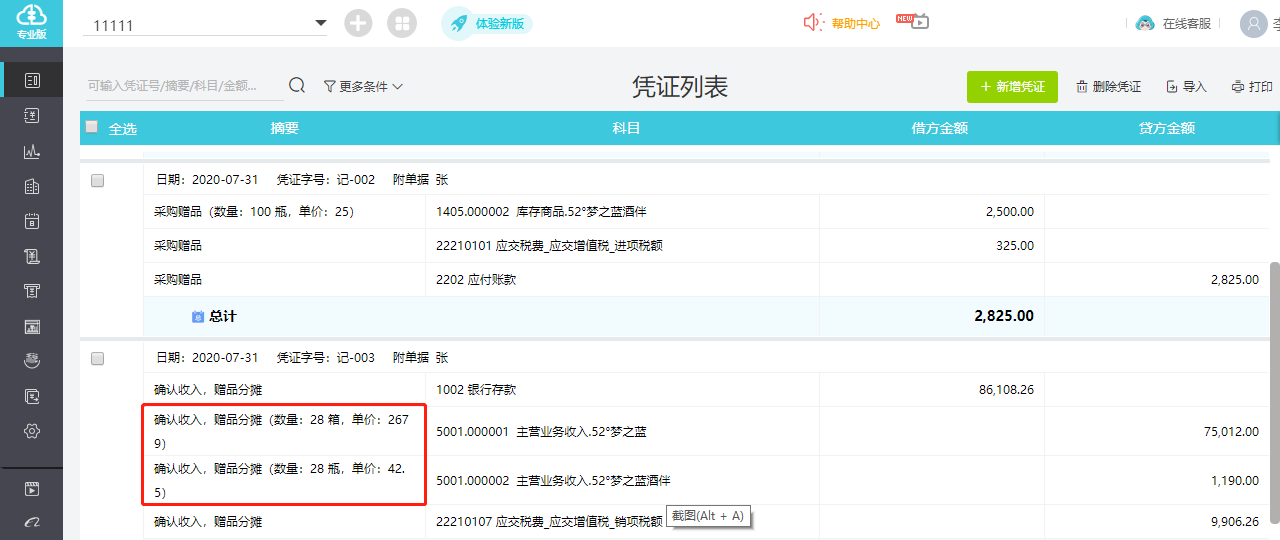The width and height of the screenshot is (1280, 540).
Task: Open the NEW video tutorial icon
Action: (x=913, y=20)
